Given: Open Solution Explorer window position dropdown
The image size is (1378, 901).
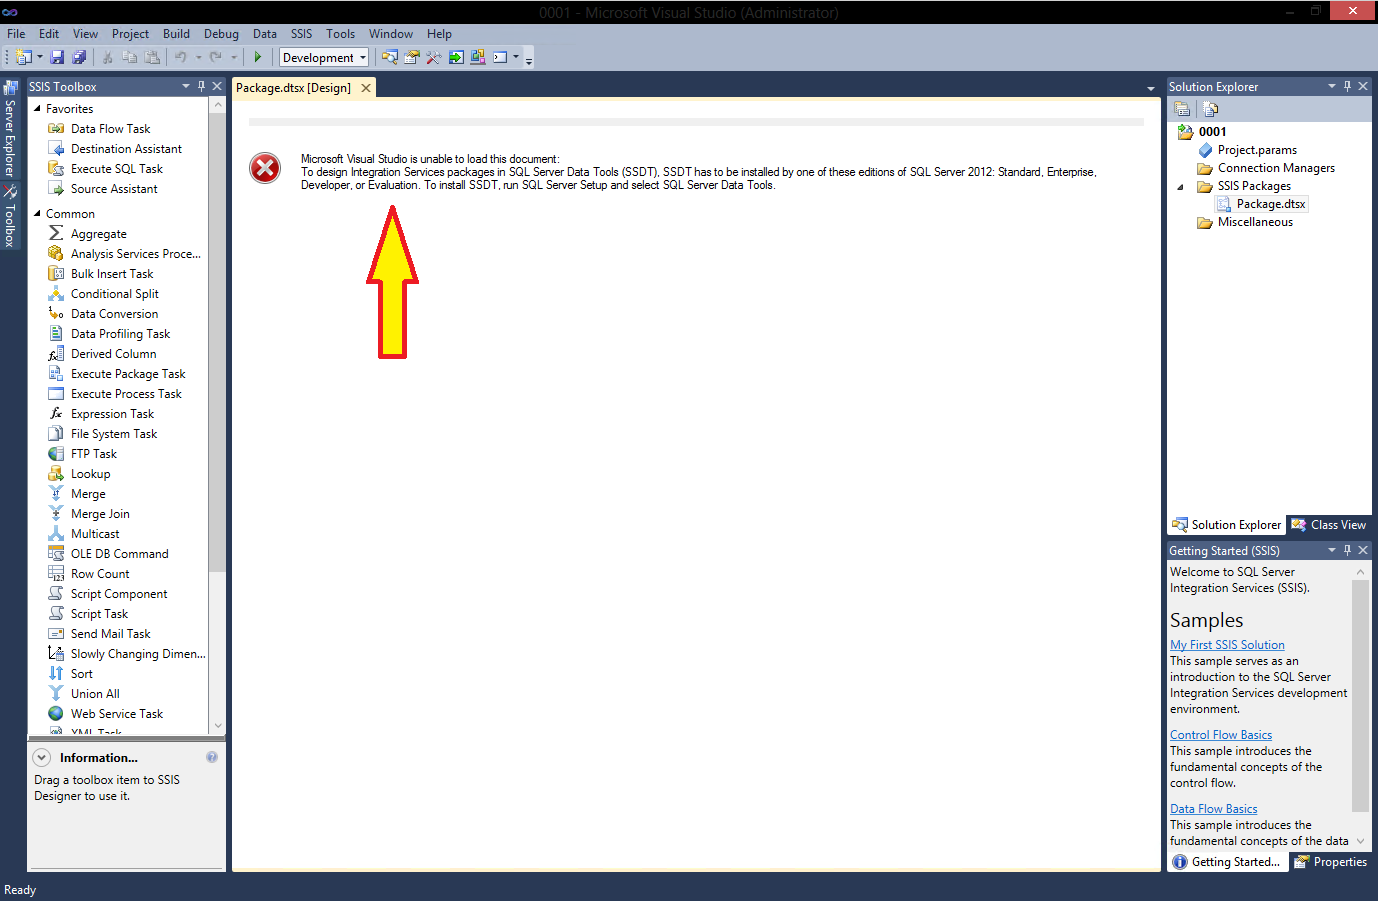Looking at the screenshot, I should click(1331, 86).
